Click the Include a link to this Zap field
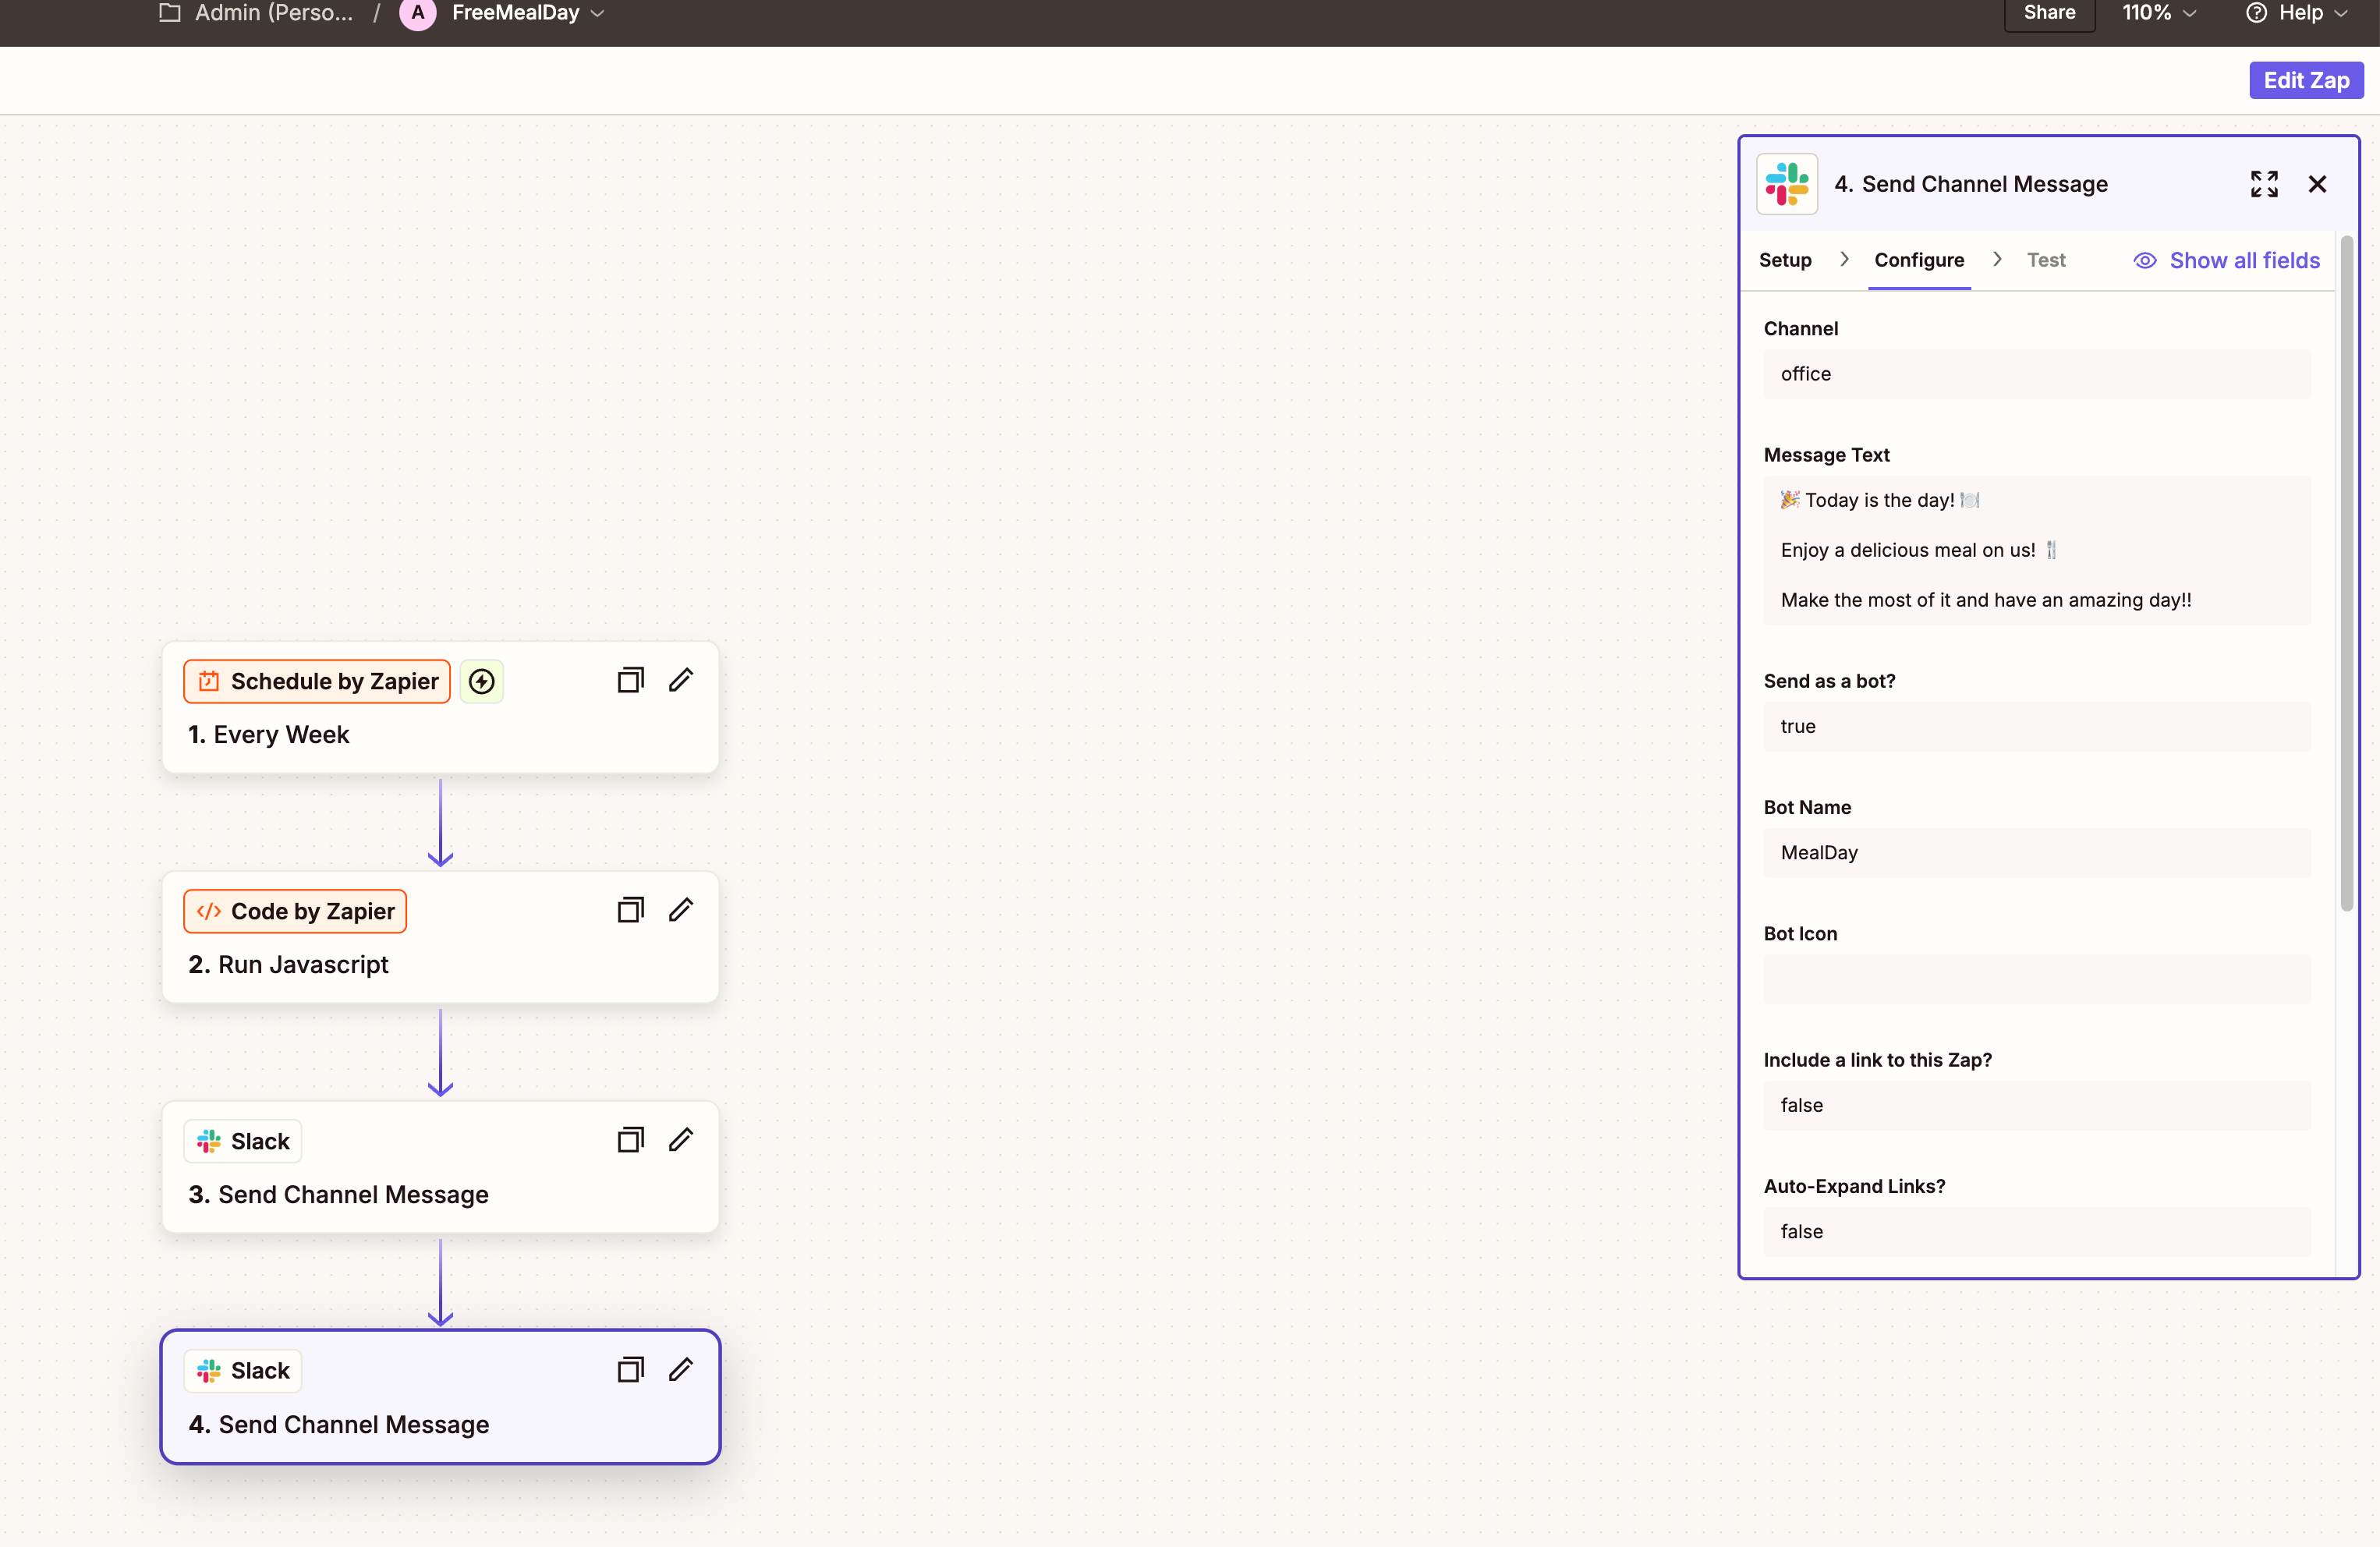This screenshot has height=1547, width=2380. [2037, 1106]
